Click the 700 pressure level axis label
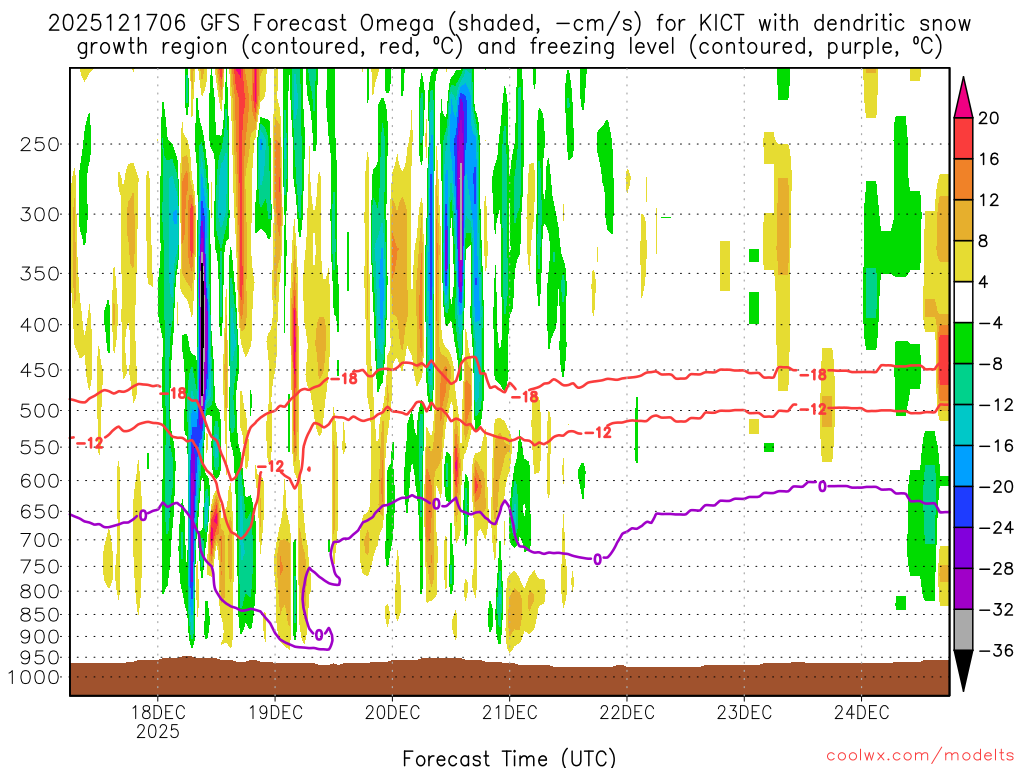1024x768 pixels. pyautogui.click(x=40, y=540)
